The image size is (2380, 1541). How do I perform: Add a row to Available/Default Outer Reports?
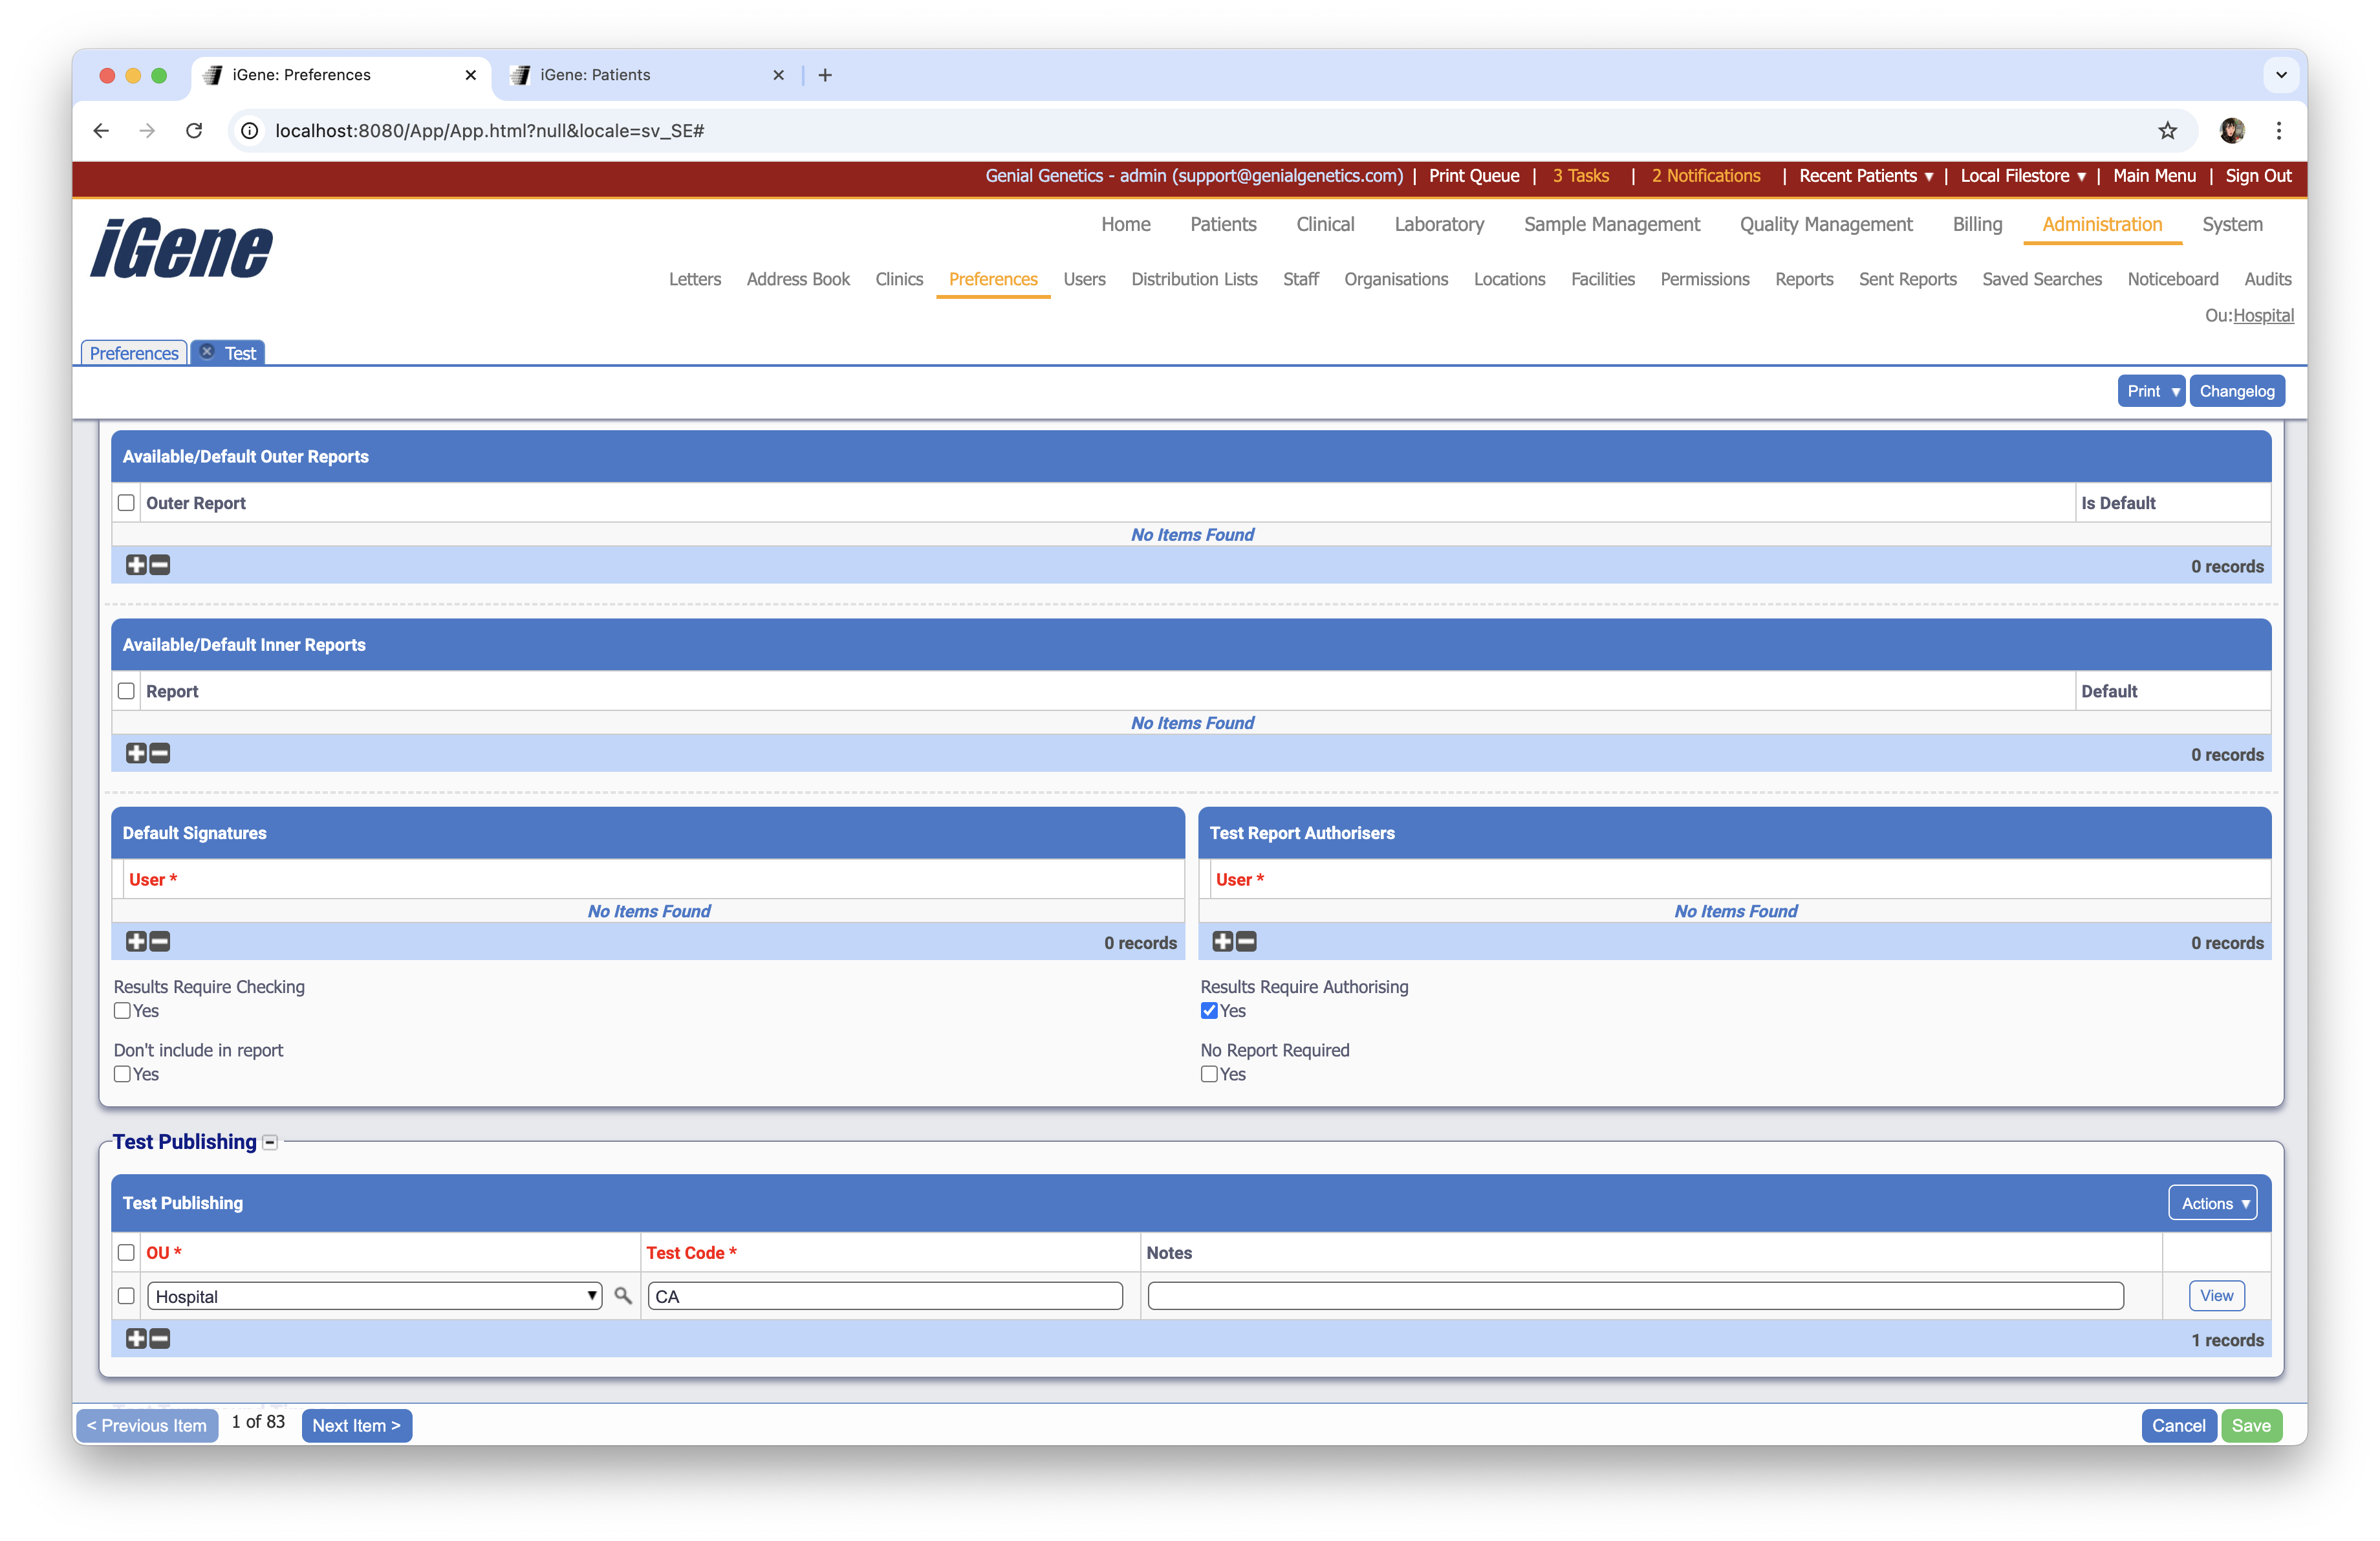[x=136, y=565]
